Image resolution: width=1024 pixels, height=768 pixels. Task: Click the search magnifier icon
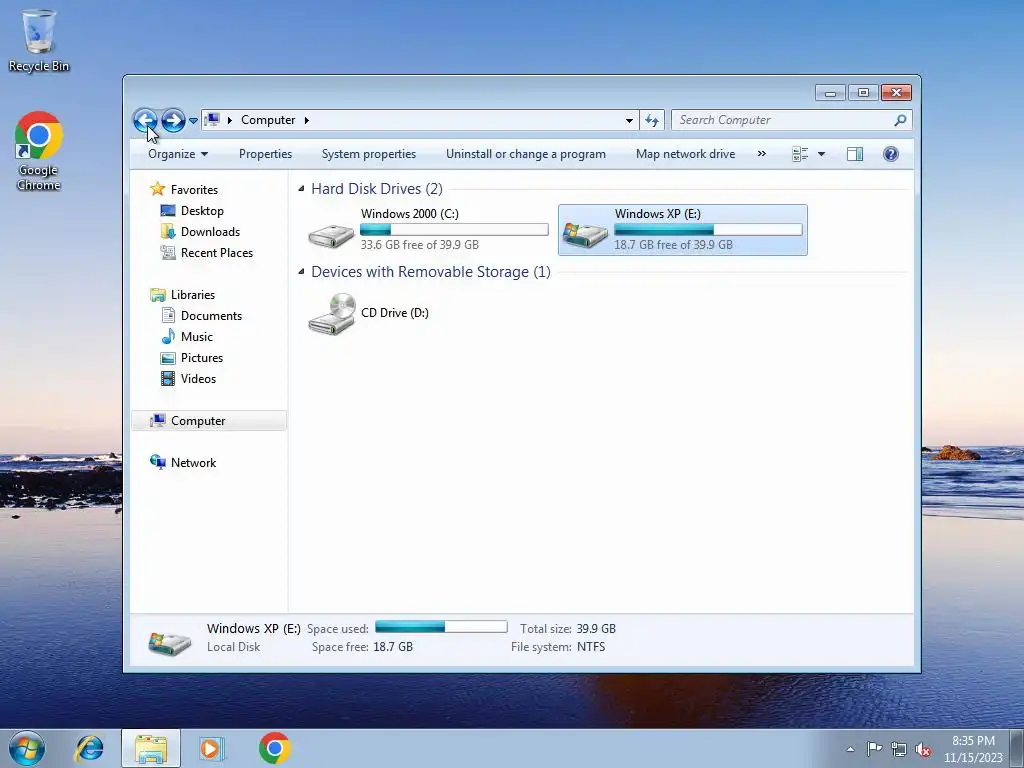click(x=901, y=120)
